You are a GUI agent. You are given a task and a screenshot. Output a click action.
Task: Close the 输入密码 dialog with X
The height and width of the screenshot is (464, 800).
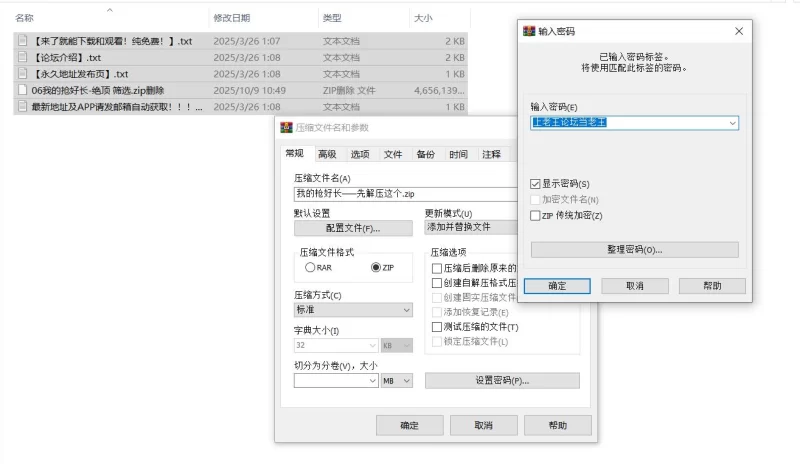(739, 32)
